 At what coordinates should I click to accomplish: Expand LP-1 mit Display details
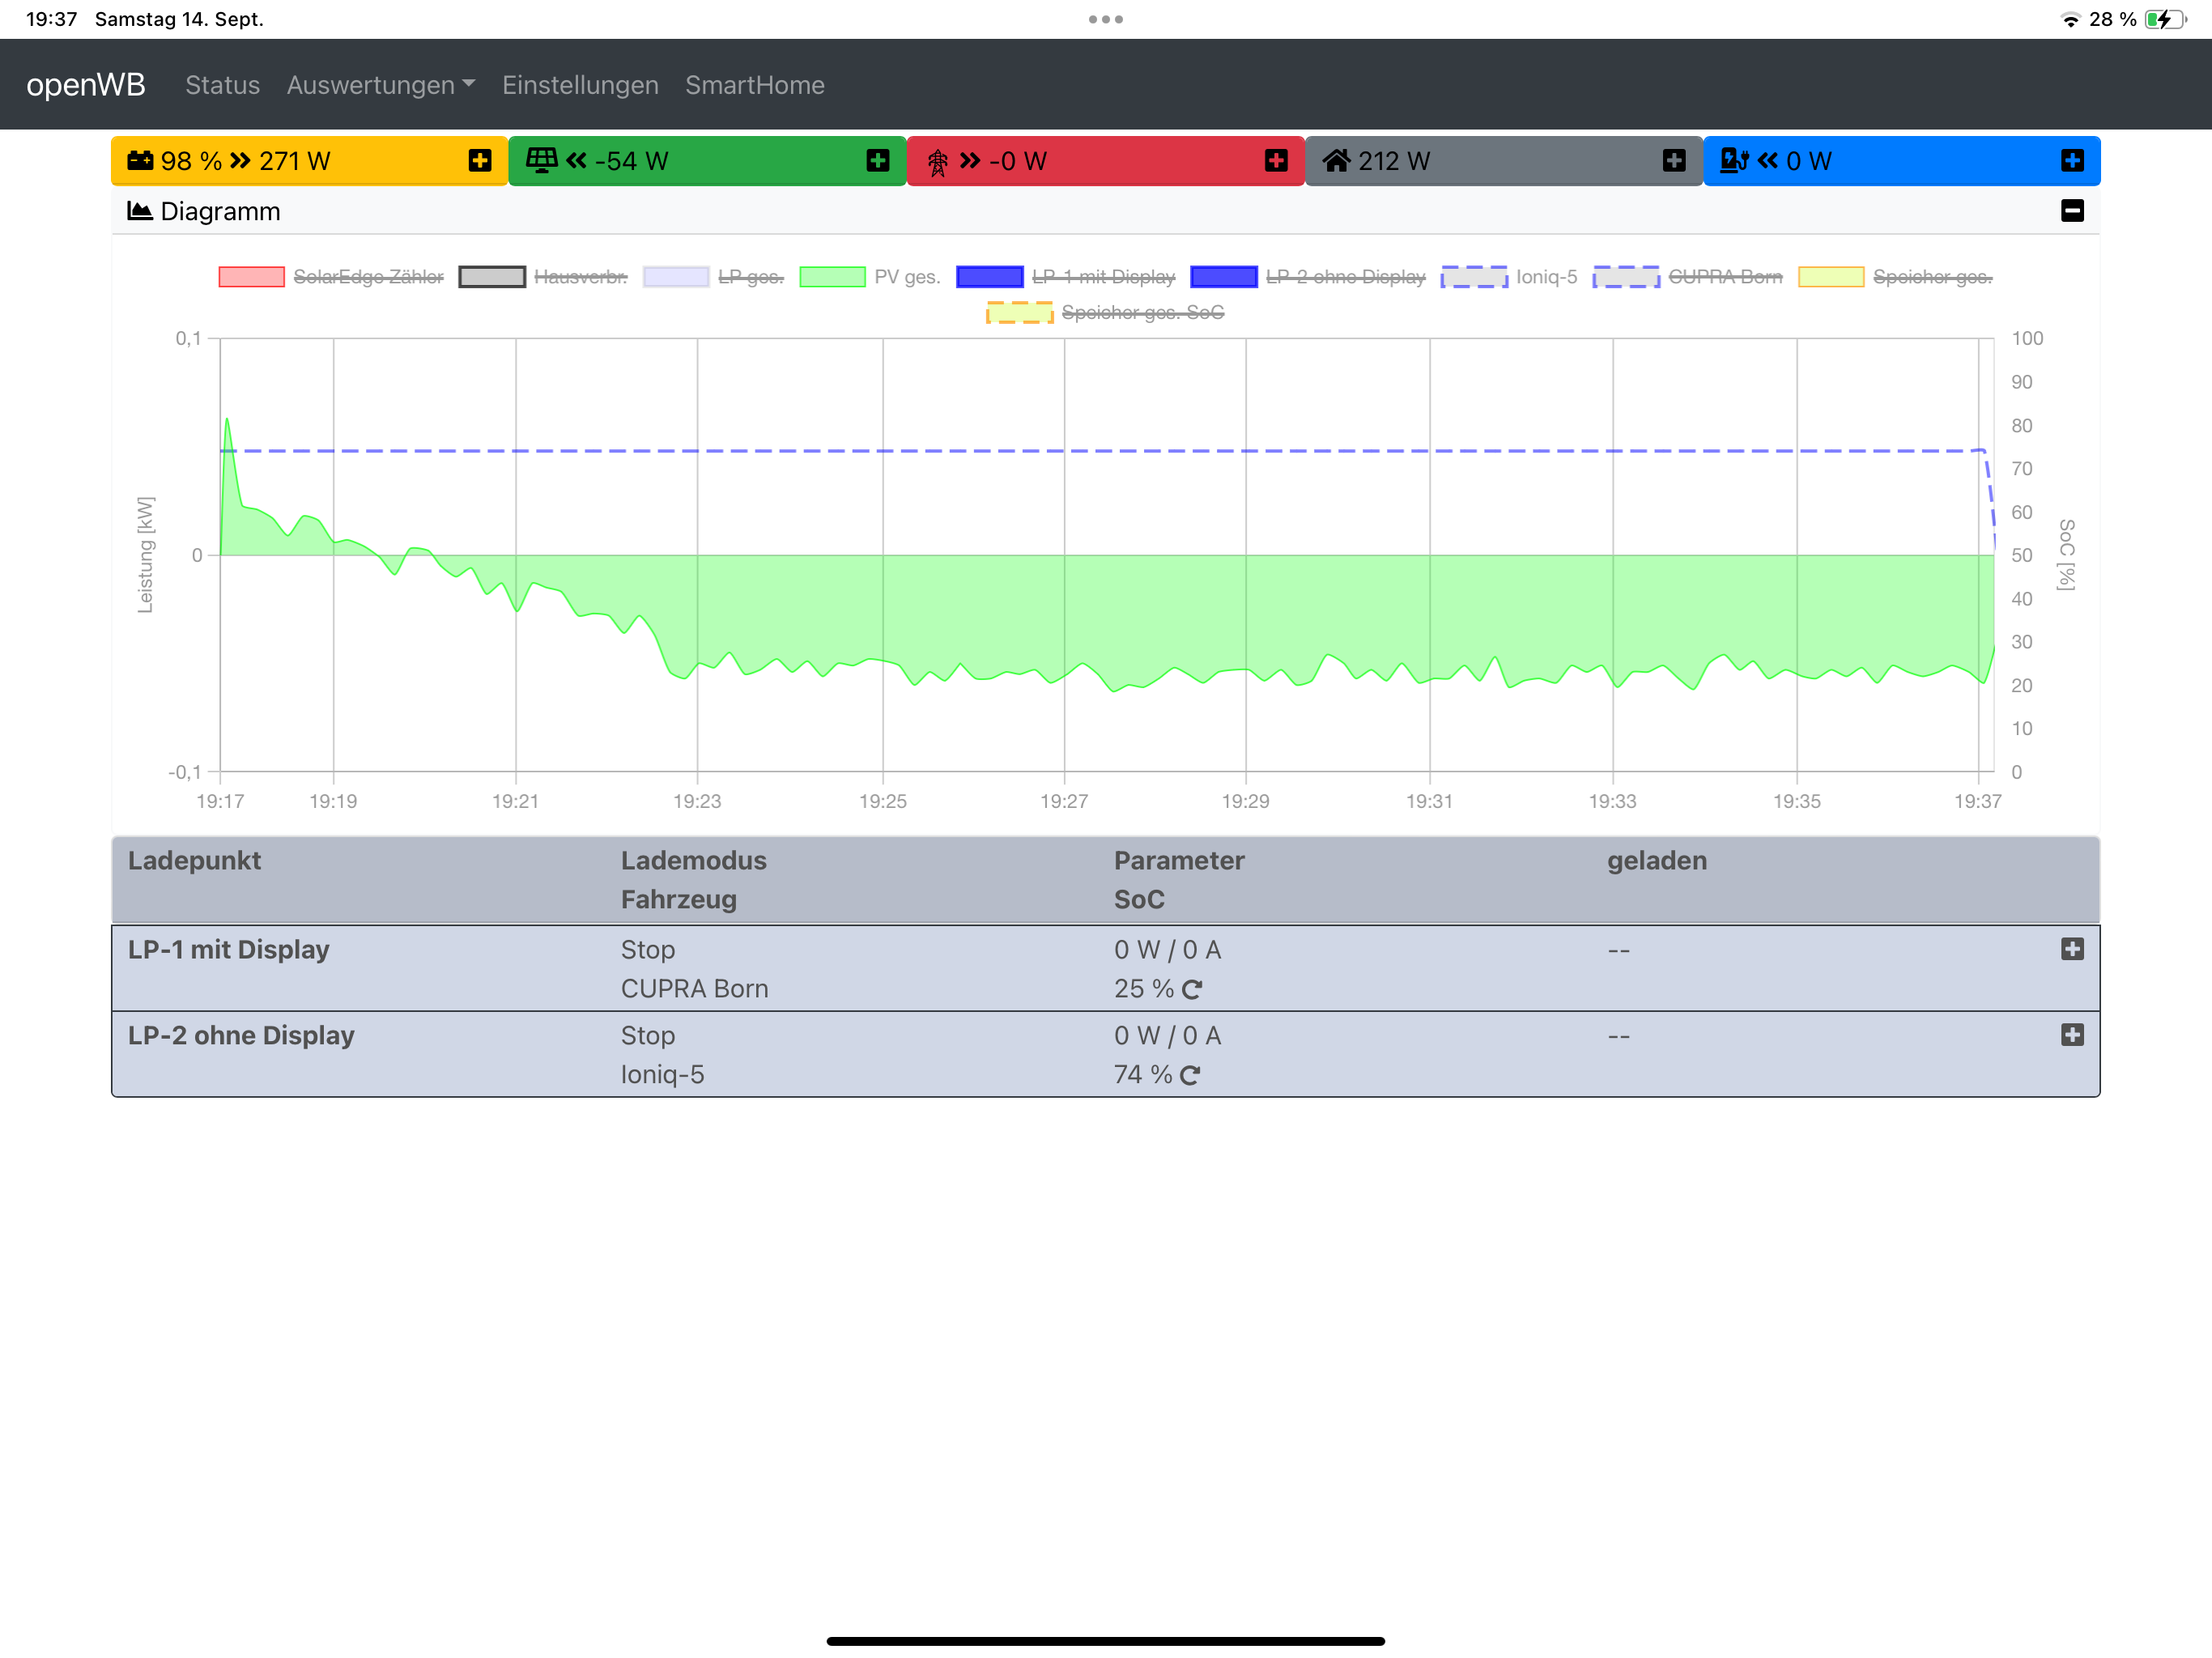click(2072, 949)
